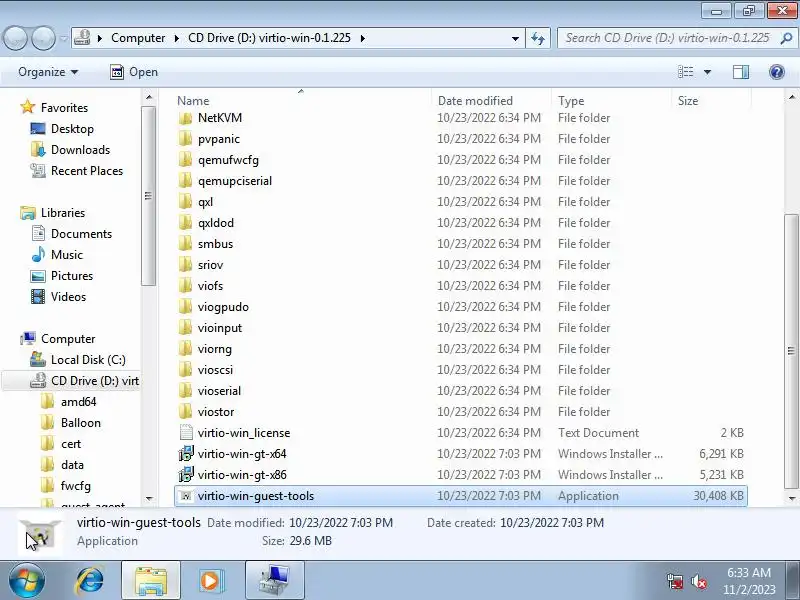
Task: Sort by the Size column header
Action: point(711,101)
